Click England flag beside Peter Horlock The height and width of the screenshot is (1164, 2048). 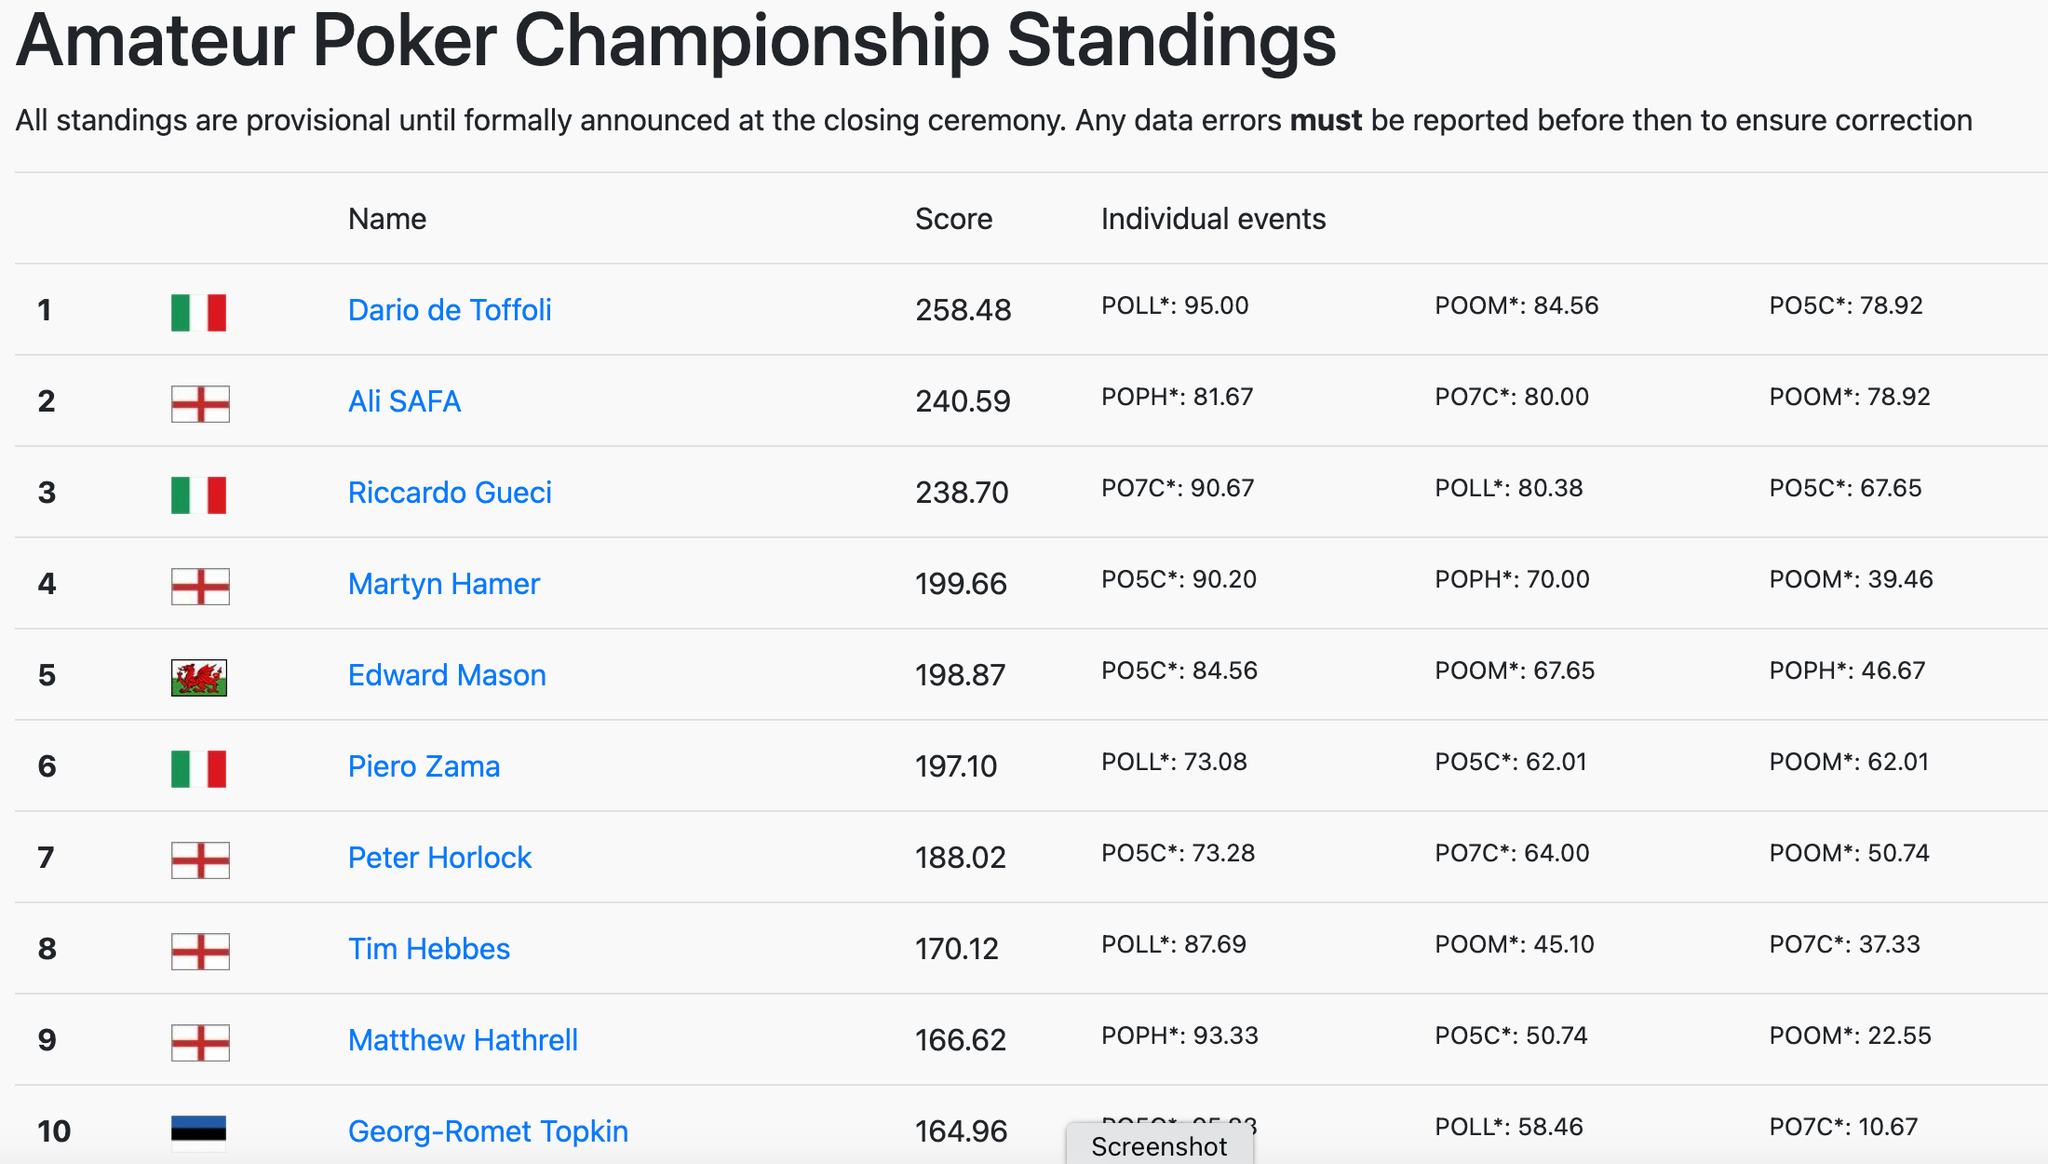pos(200,860)
